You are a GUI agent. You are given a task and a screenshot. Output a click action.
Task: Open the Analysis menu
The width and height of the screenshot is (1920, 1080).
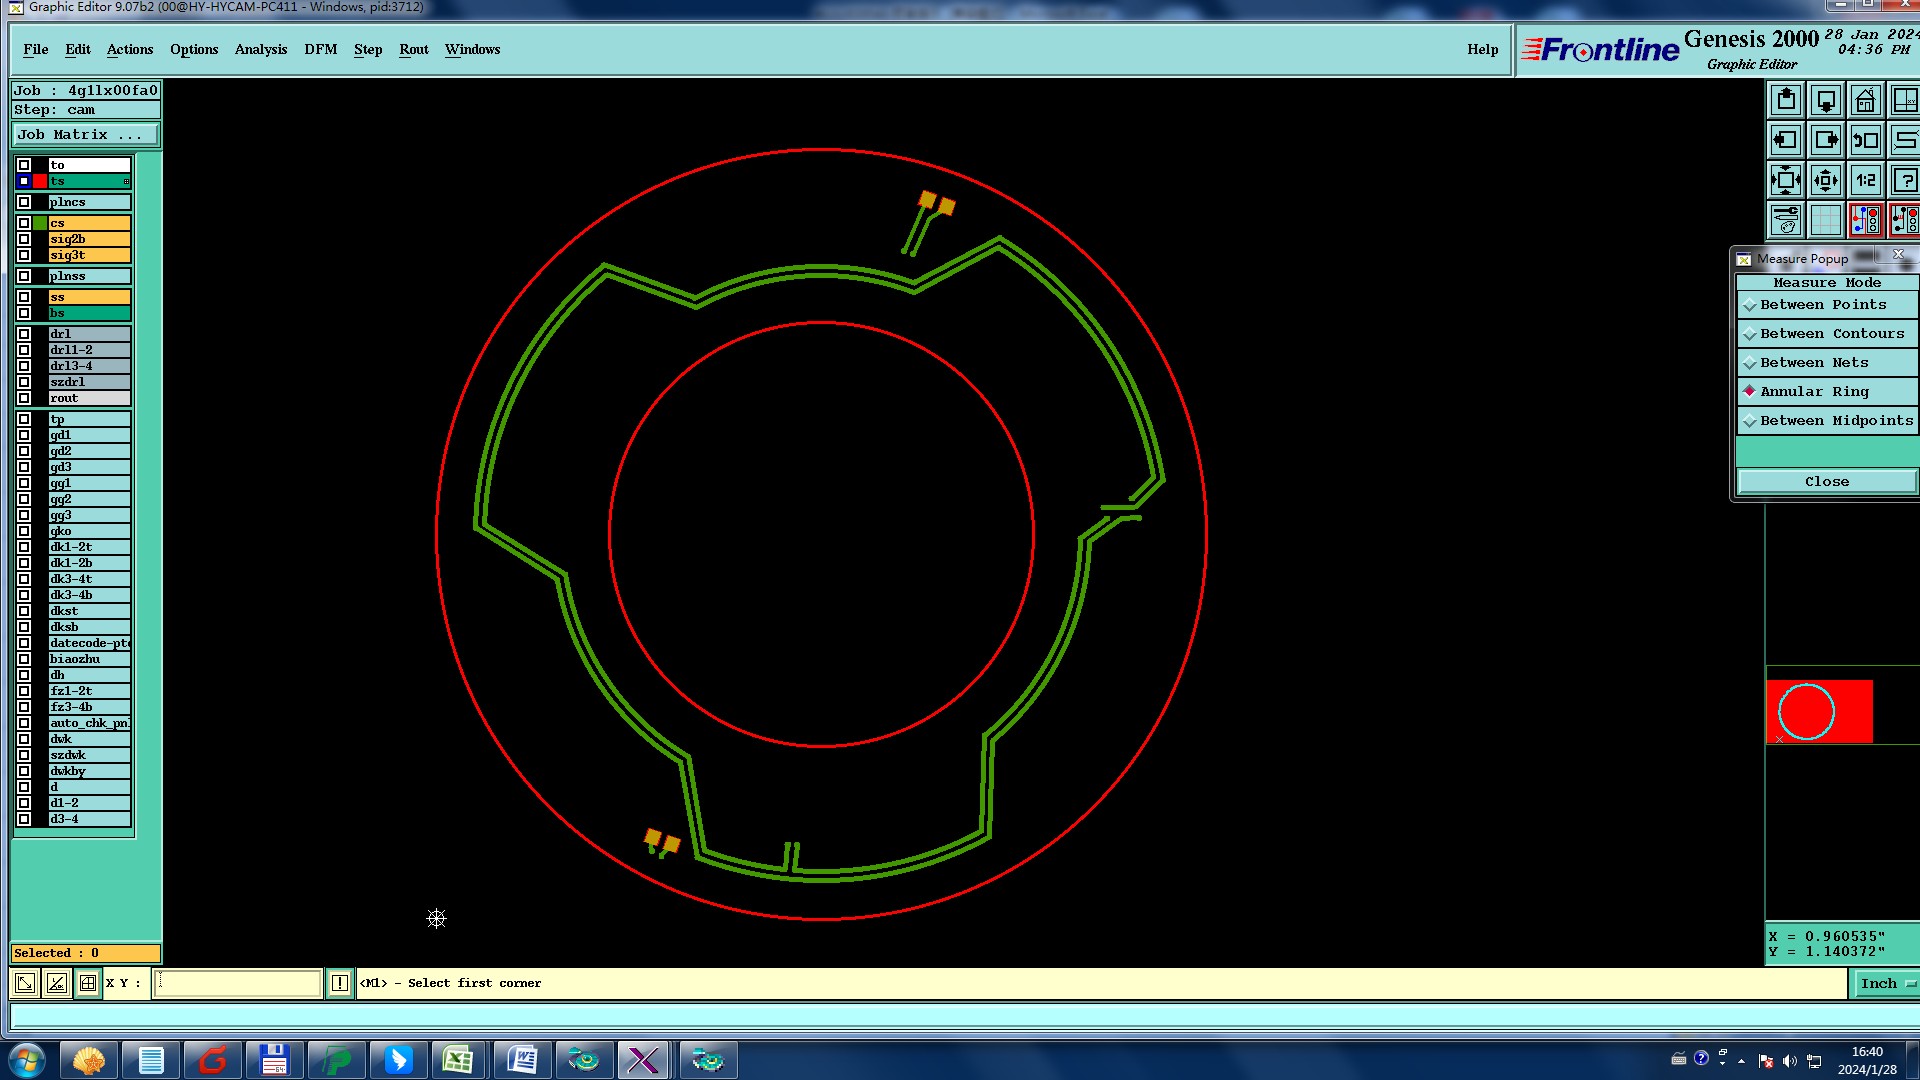coord(261,50)
